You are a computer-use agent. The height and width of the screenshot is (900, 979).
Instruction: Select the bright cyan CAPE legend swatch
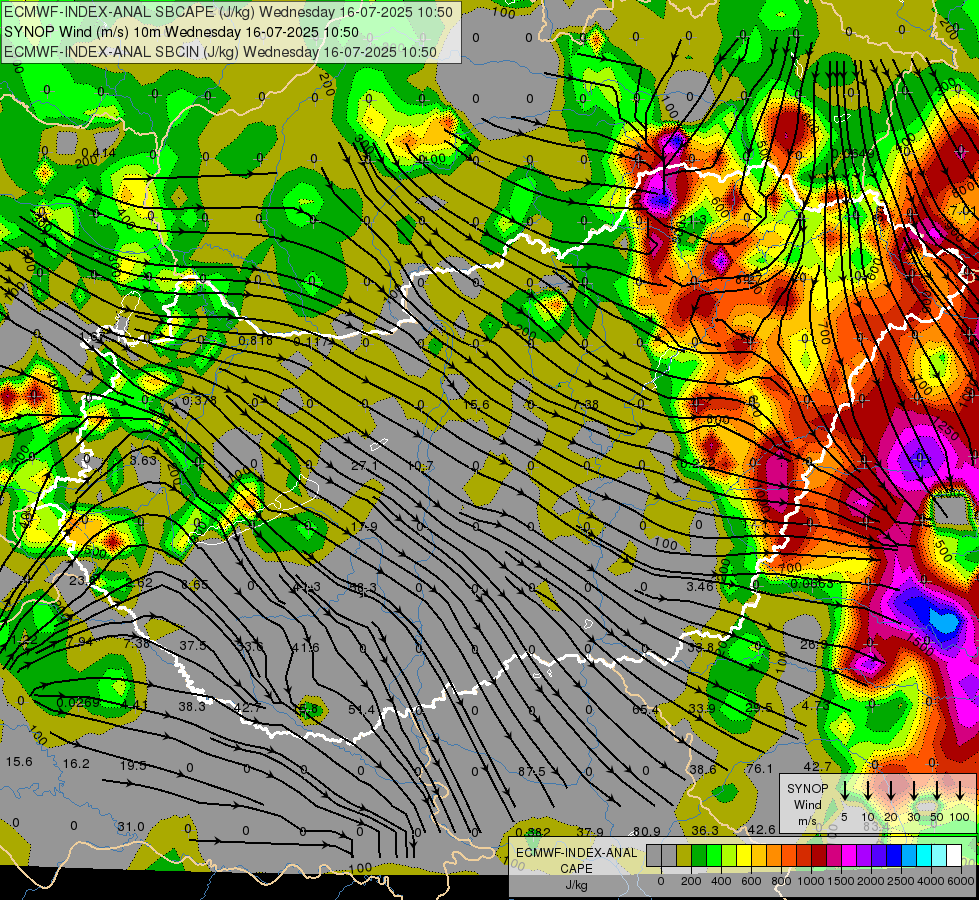(x=923, y=855)
